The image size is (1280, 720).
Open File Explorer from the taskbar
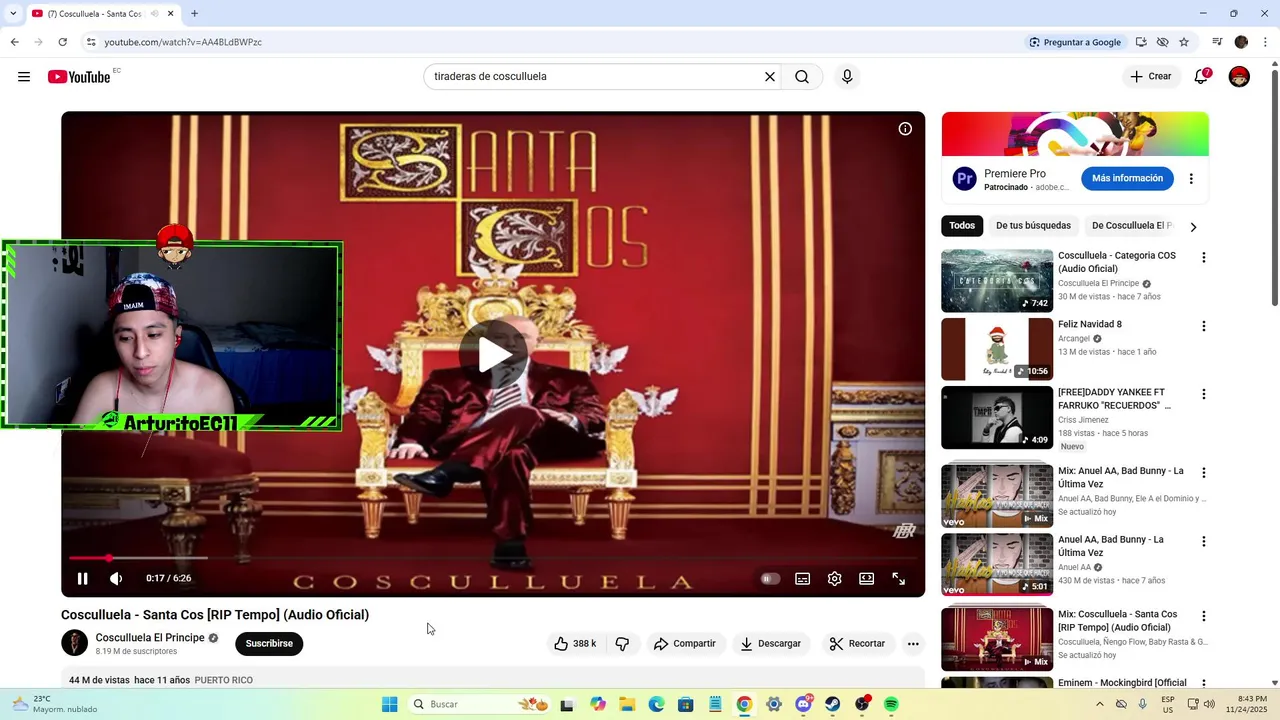(627, 704)
